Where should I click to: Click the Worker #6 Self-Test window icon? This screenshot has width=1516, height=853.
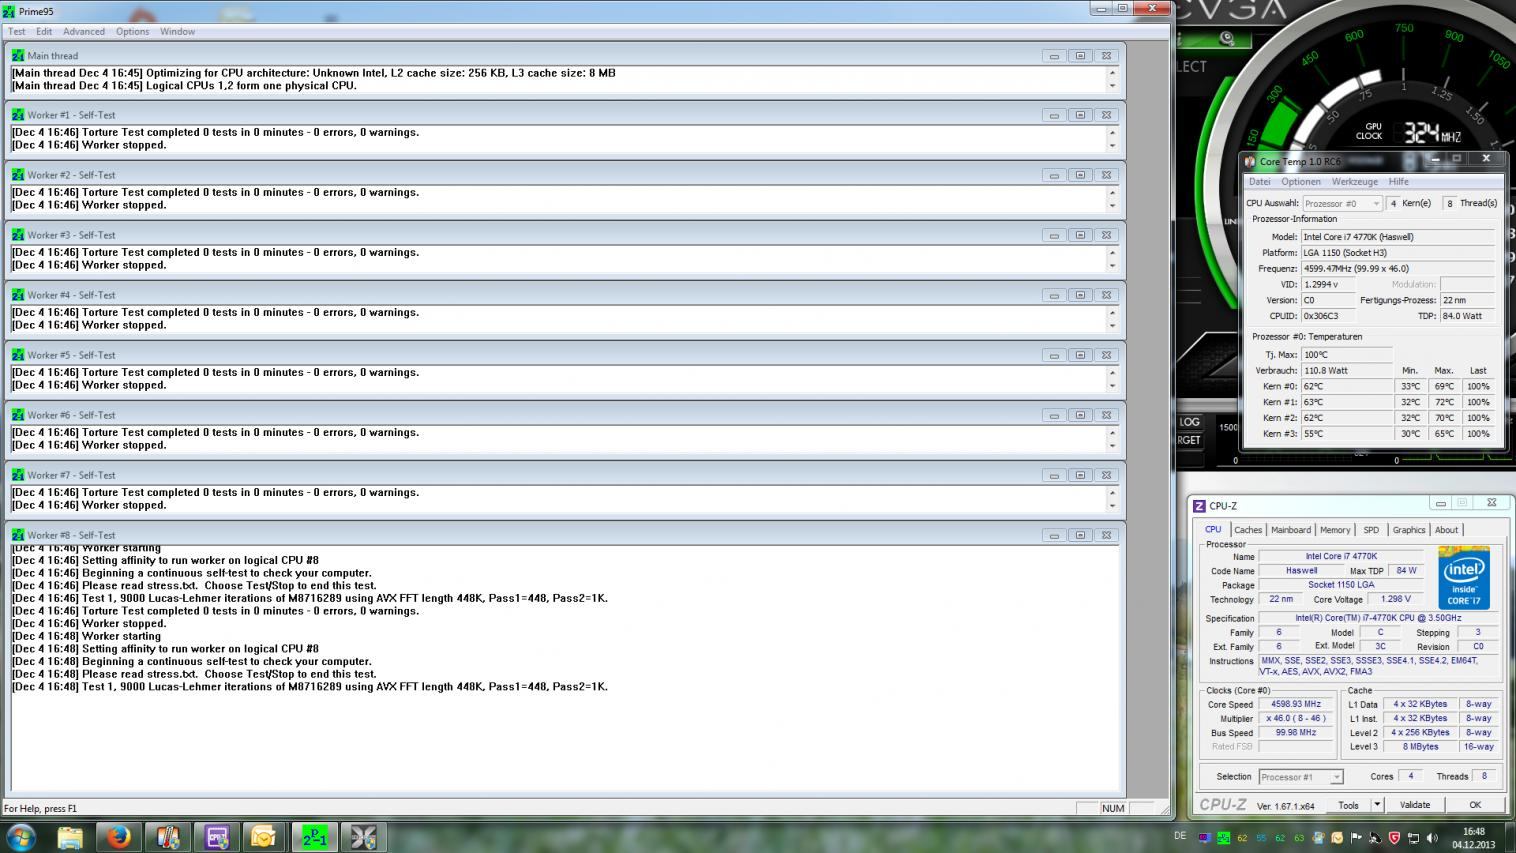[x=18, y=414]
